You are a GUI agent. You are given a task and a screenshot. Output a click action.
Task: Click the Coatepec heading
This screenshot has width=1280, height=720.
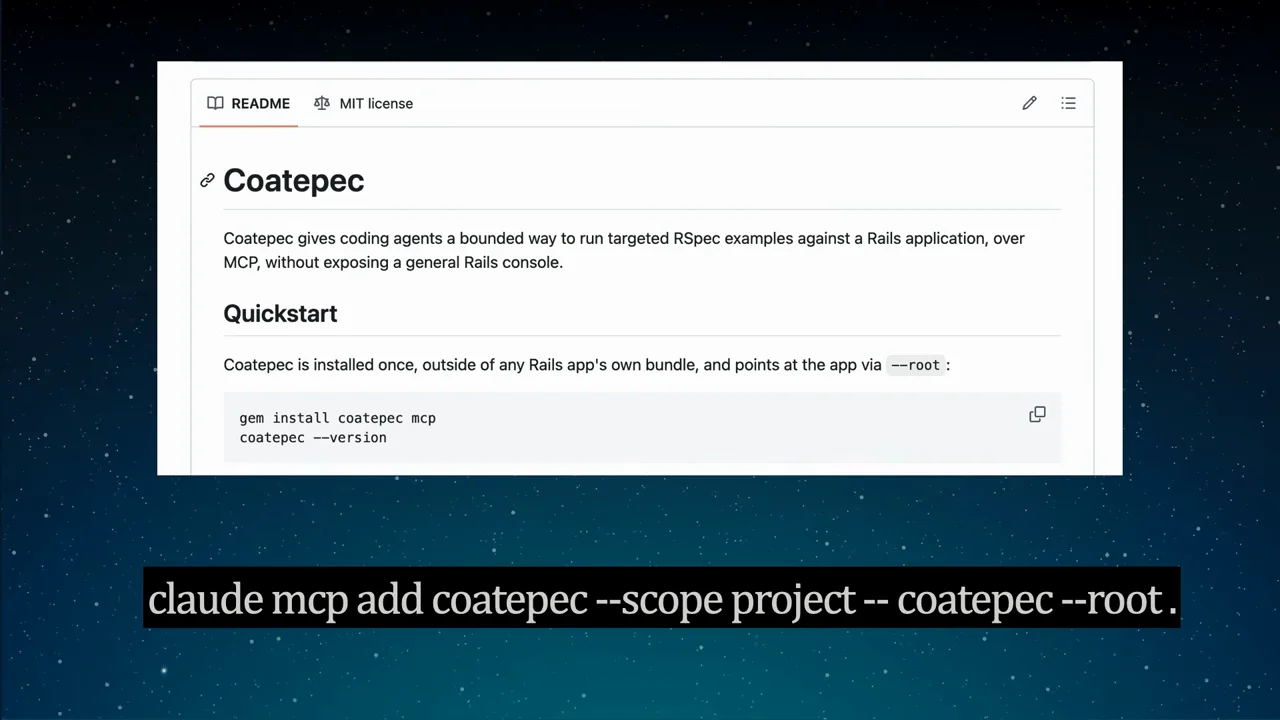pyautogui.click(x=294, y=180)
